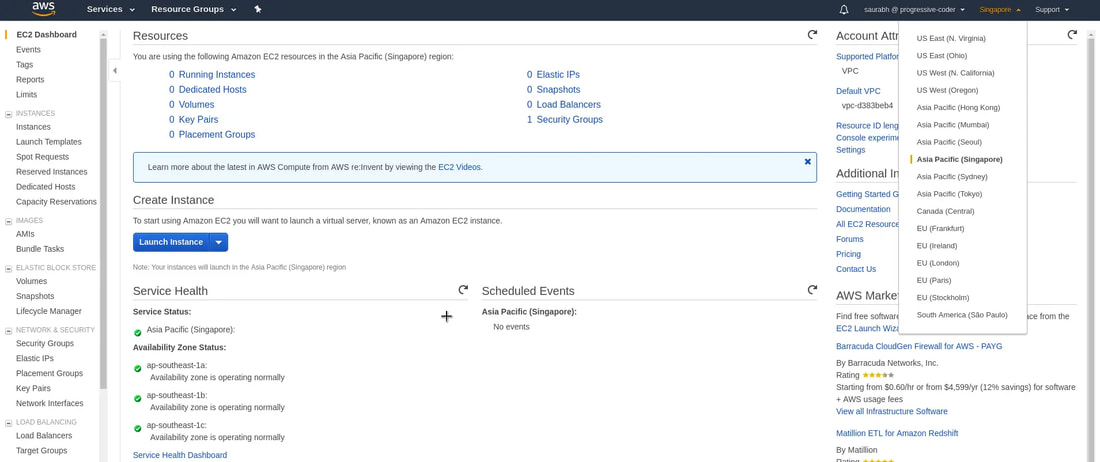Select Asia Pacific (Tokyo) region
The height and width of the screenshot is (462, 1100).
pyautogui.click(x=949, y=194)
